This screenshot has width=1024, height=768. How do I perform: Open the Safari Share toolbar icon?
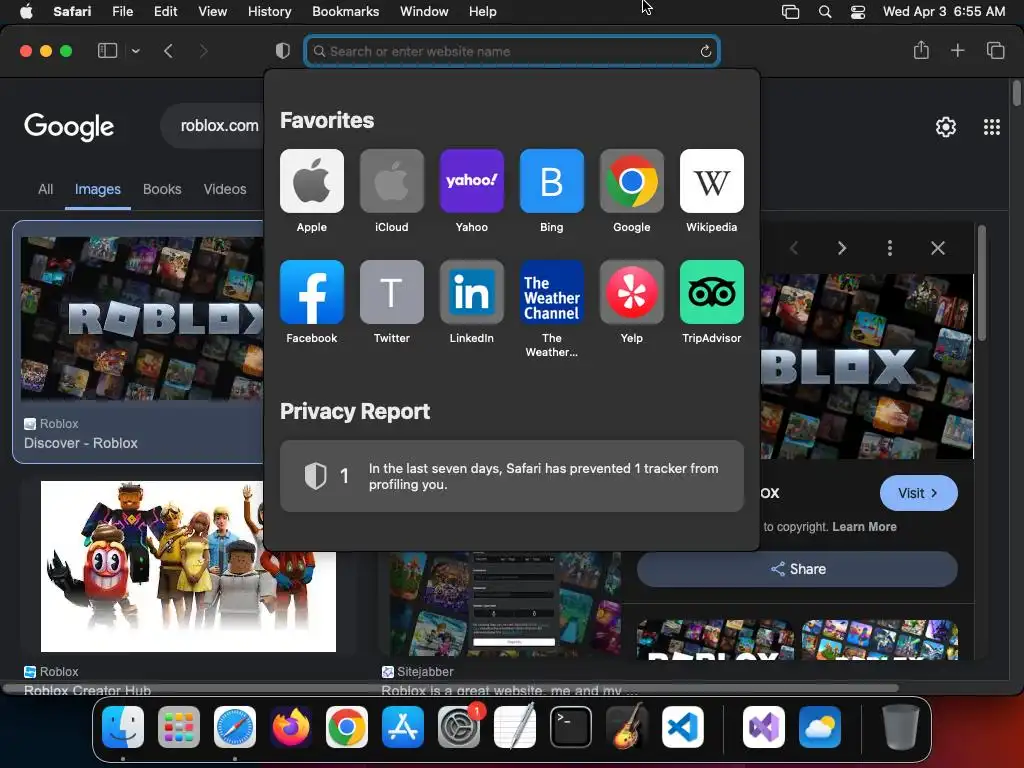click(x=921, y=50)
